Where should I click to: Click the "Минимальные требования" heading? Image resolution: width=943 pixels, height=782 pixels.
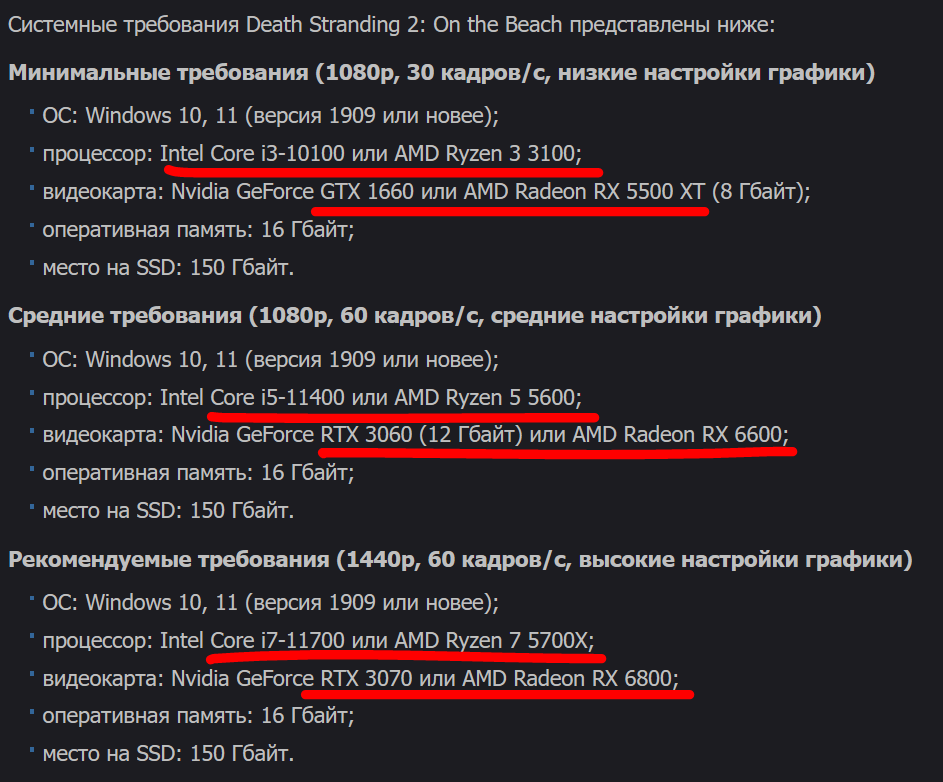pos(160,73)
